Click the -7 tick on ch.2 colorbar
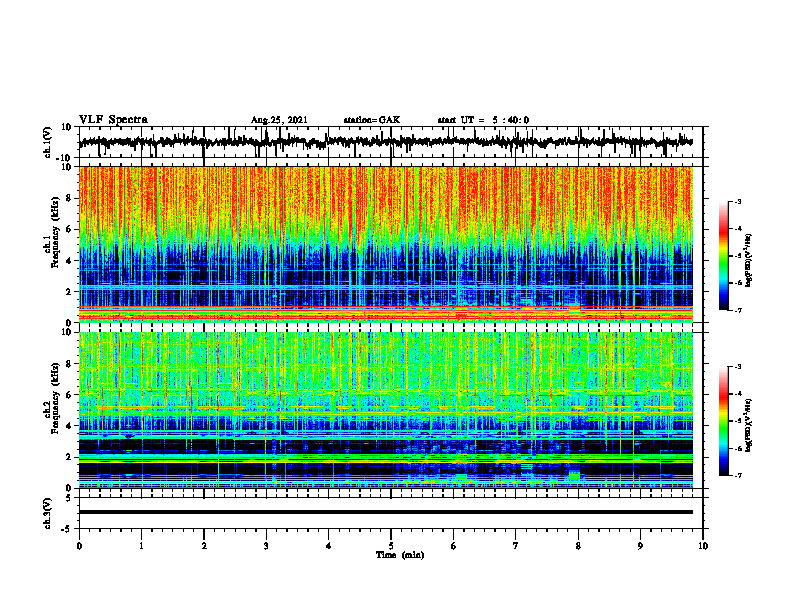 [737, 476]
